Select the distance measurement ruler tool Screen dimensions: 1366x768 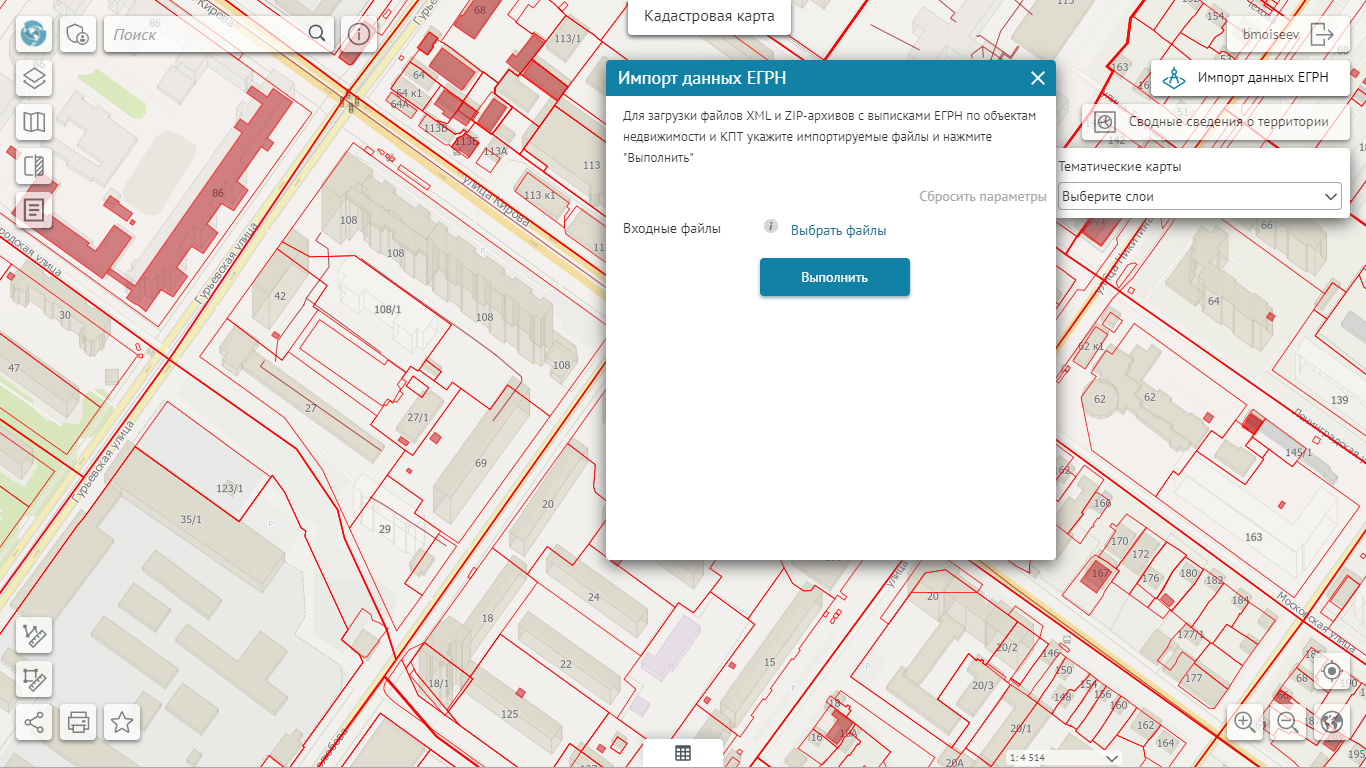click(x=34, y=634)
